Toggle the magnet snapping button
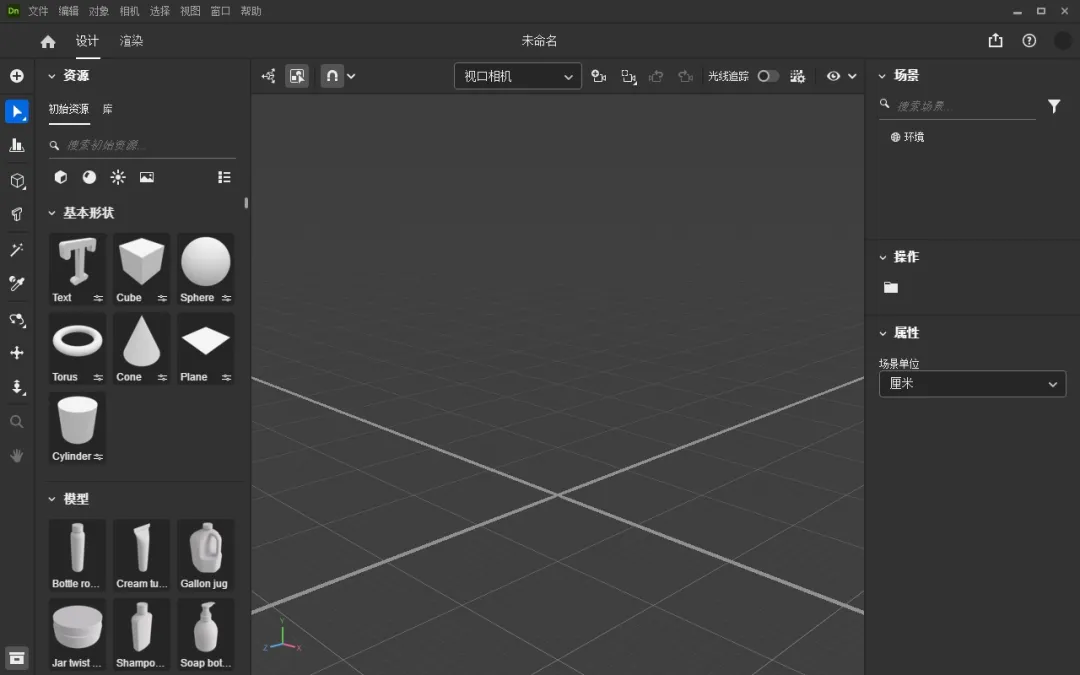Image resolution: width=1080 pixels, height=675 pixels. (x=332, y=76)
